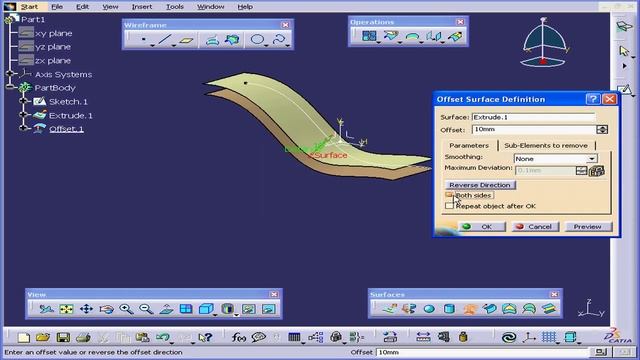The height and width of the screenshot is (360, 640).
Task: Click the Fit All In icon
Action: (66, 309)
